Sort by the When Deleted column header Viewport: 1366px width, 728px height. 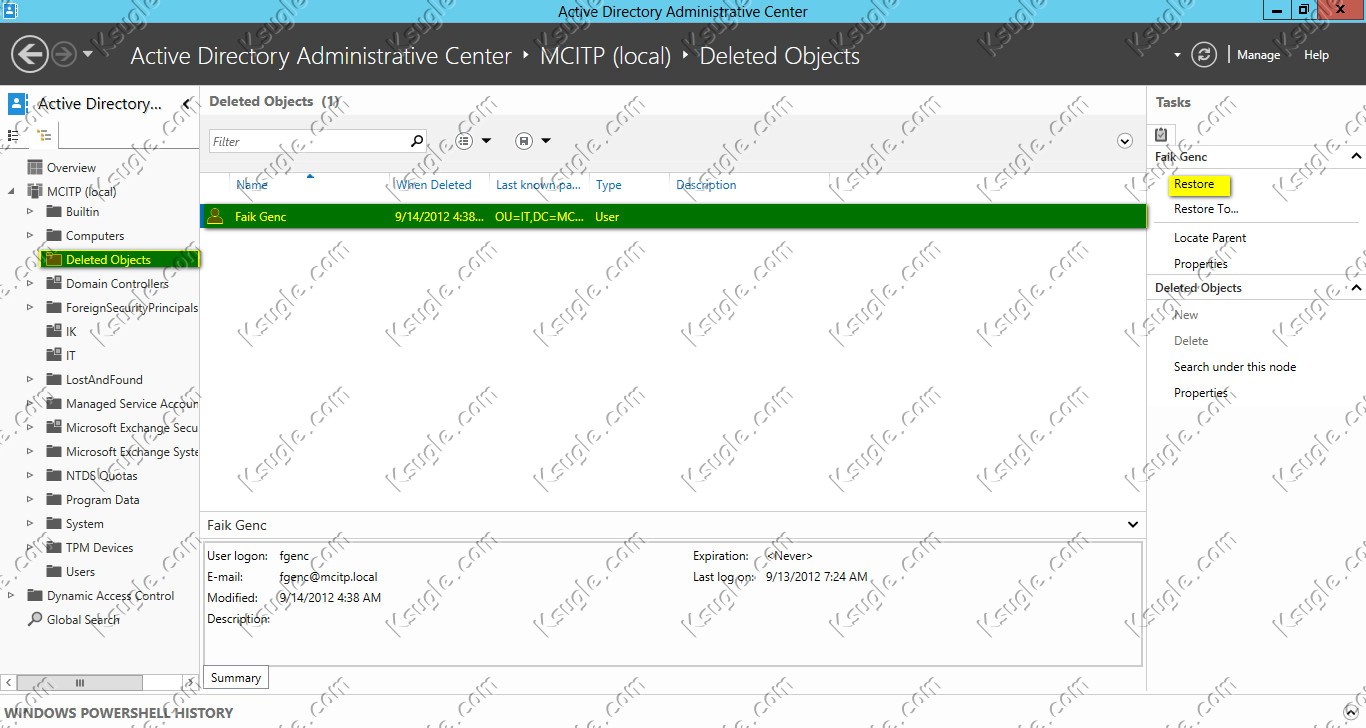click(x=433, y=185)
